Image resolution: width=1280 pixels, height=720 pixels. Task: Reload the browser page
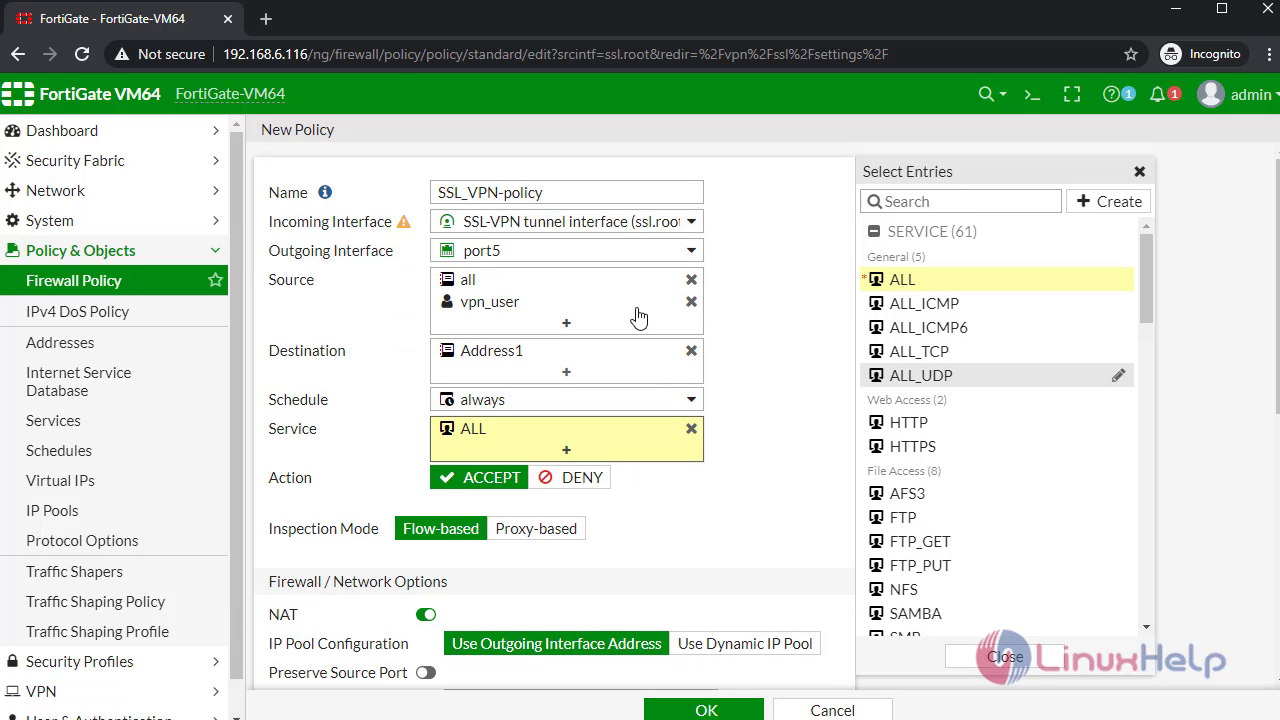tap(82, 54)
